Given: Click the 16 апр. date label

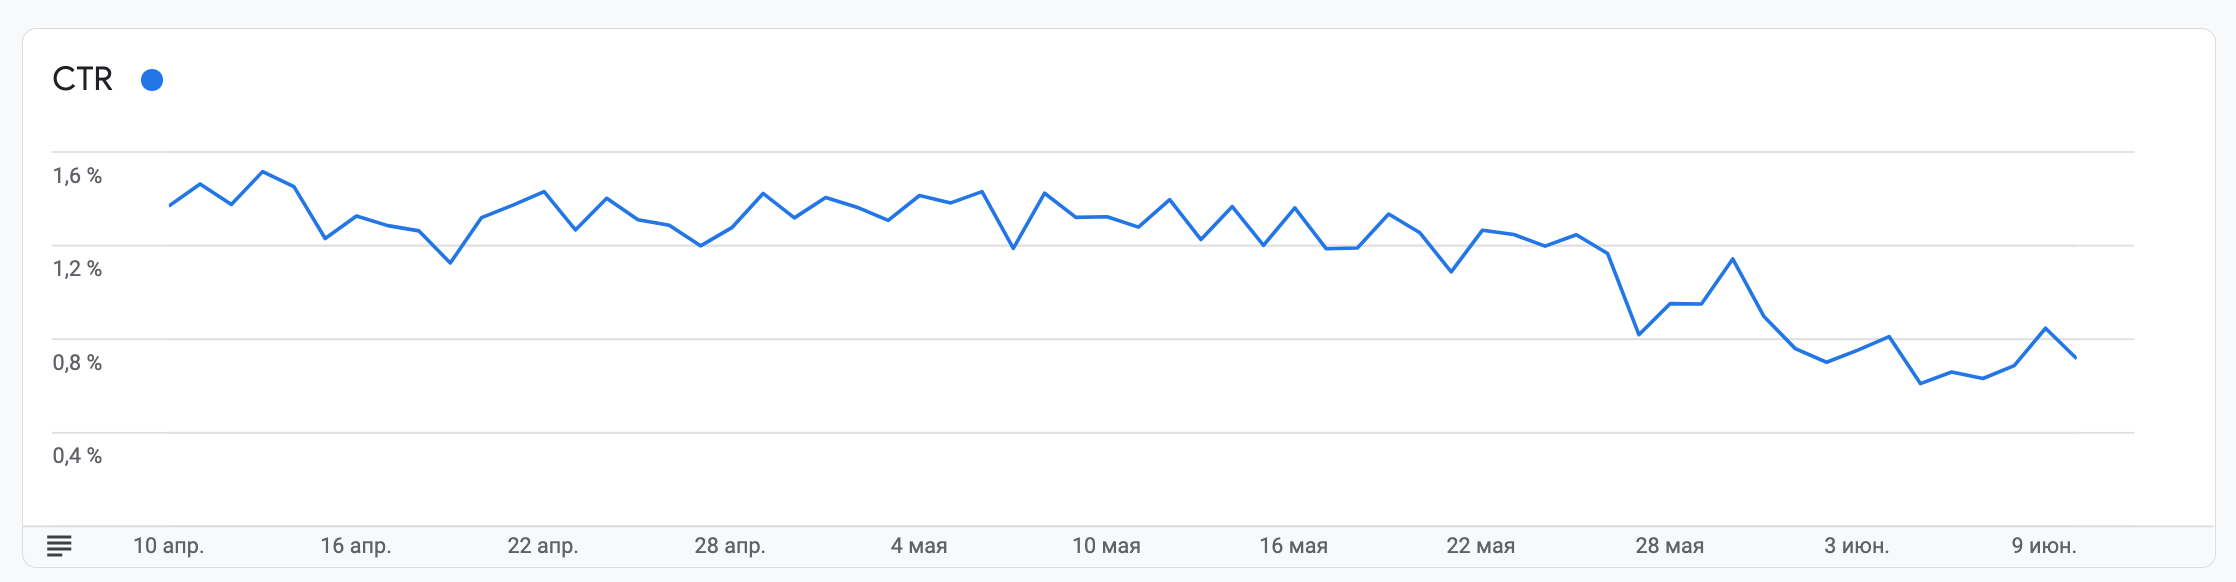Looking at the screenshot, I should click(x=356, y=546).
